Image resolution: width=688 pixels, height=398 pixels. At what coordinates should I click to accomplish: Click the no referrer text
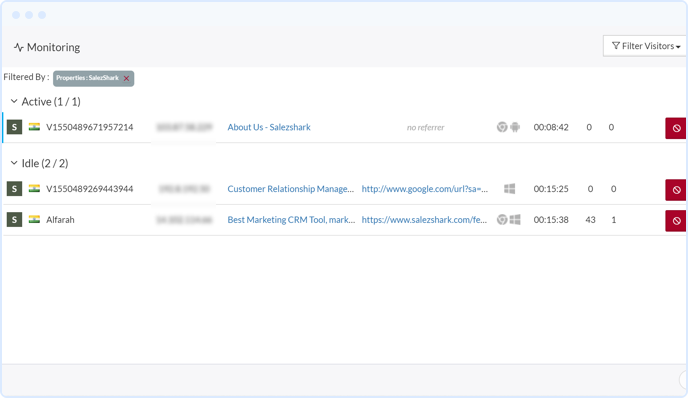425,127
